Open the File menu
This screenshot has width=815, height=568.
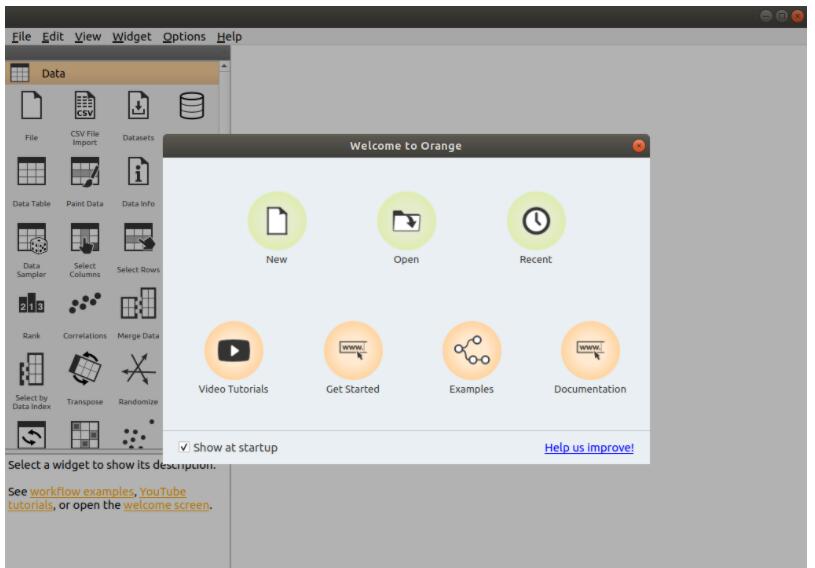[x=21, y=37]
